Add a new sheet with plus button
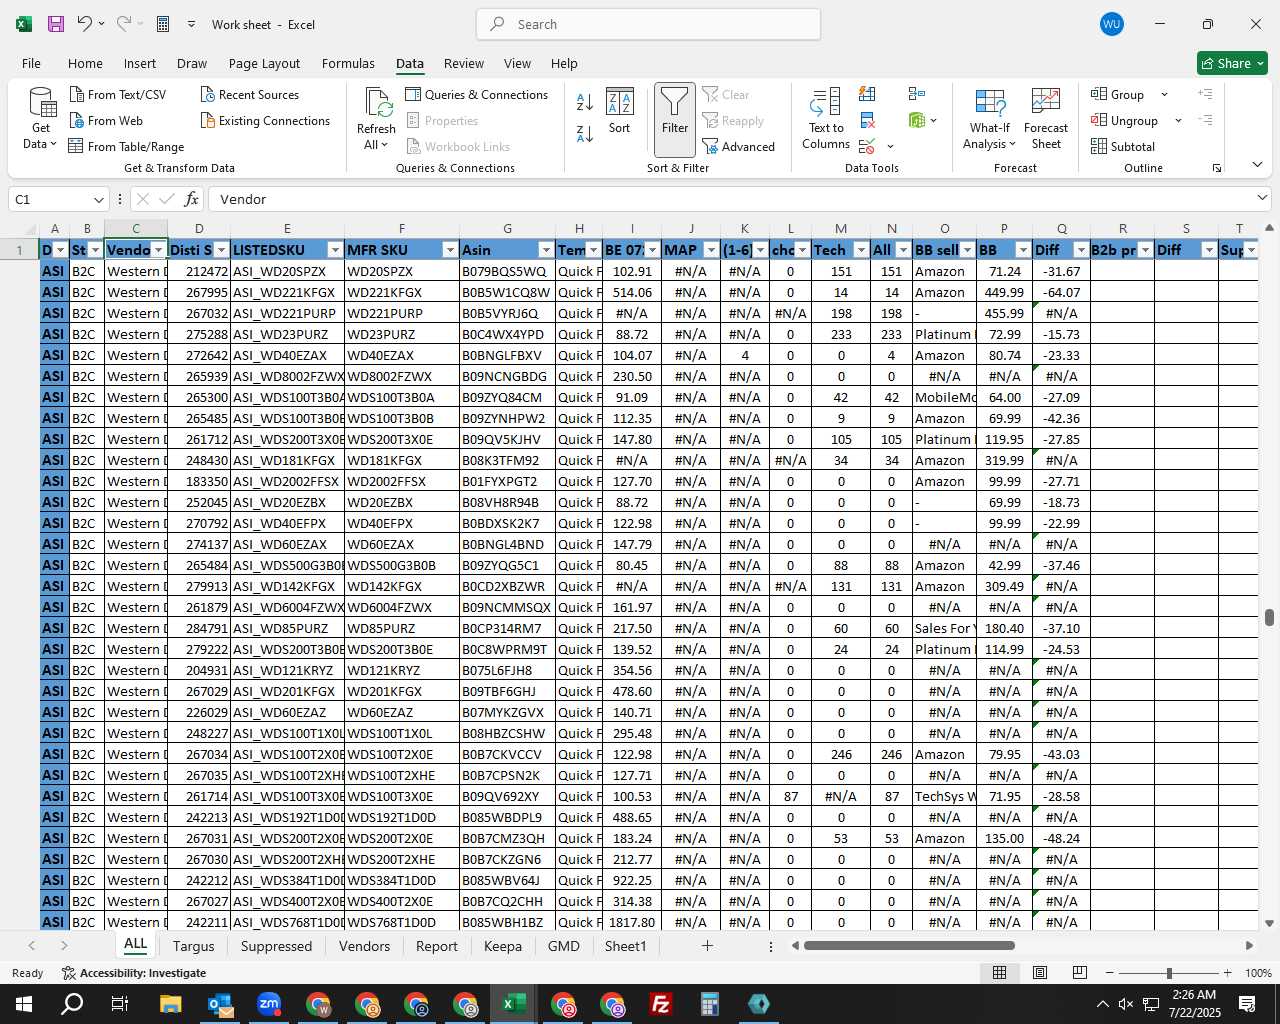This screenshot has height=1024, width=1280. tap(707, 945)
